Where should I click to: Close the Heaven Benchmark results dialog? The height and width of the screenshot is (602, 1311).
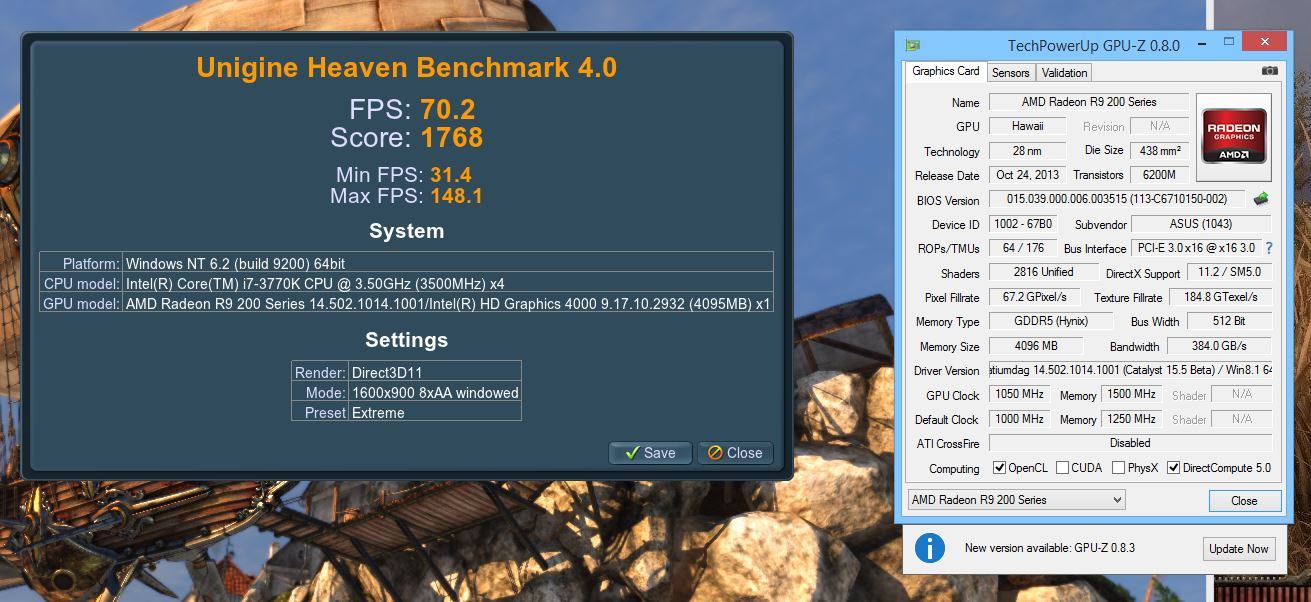click(x=734, y=453)
